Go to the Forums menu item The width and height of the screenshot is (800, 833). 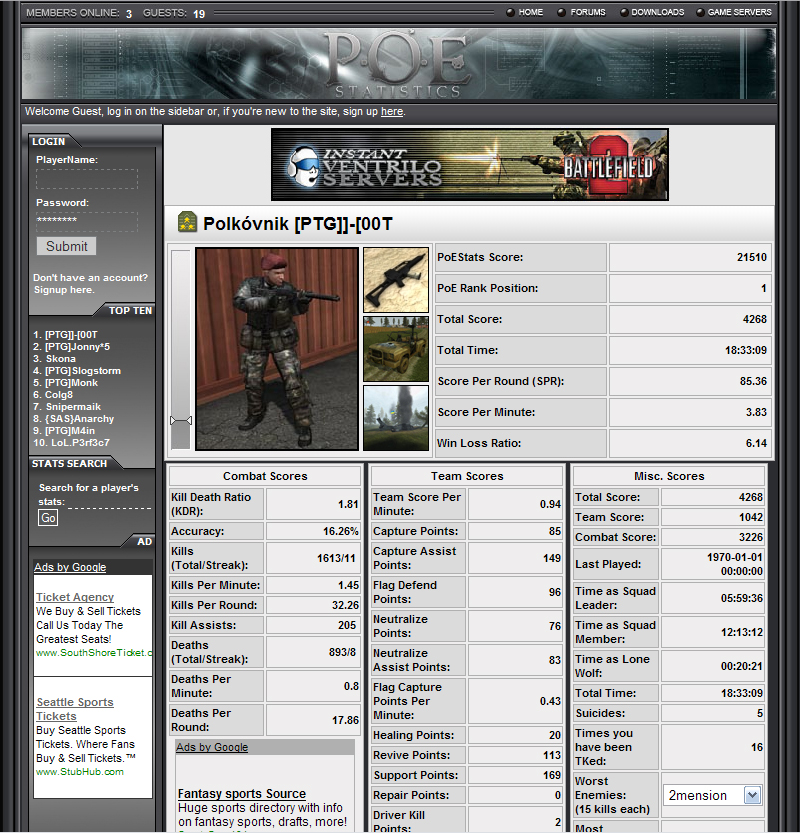pyautogui.click(x=588, y=12)
